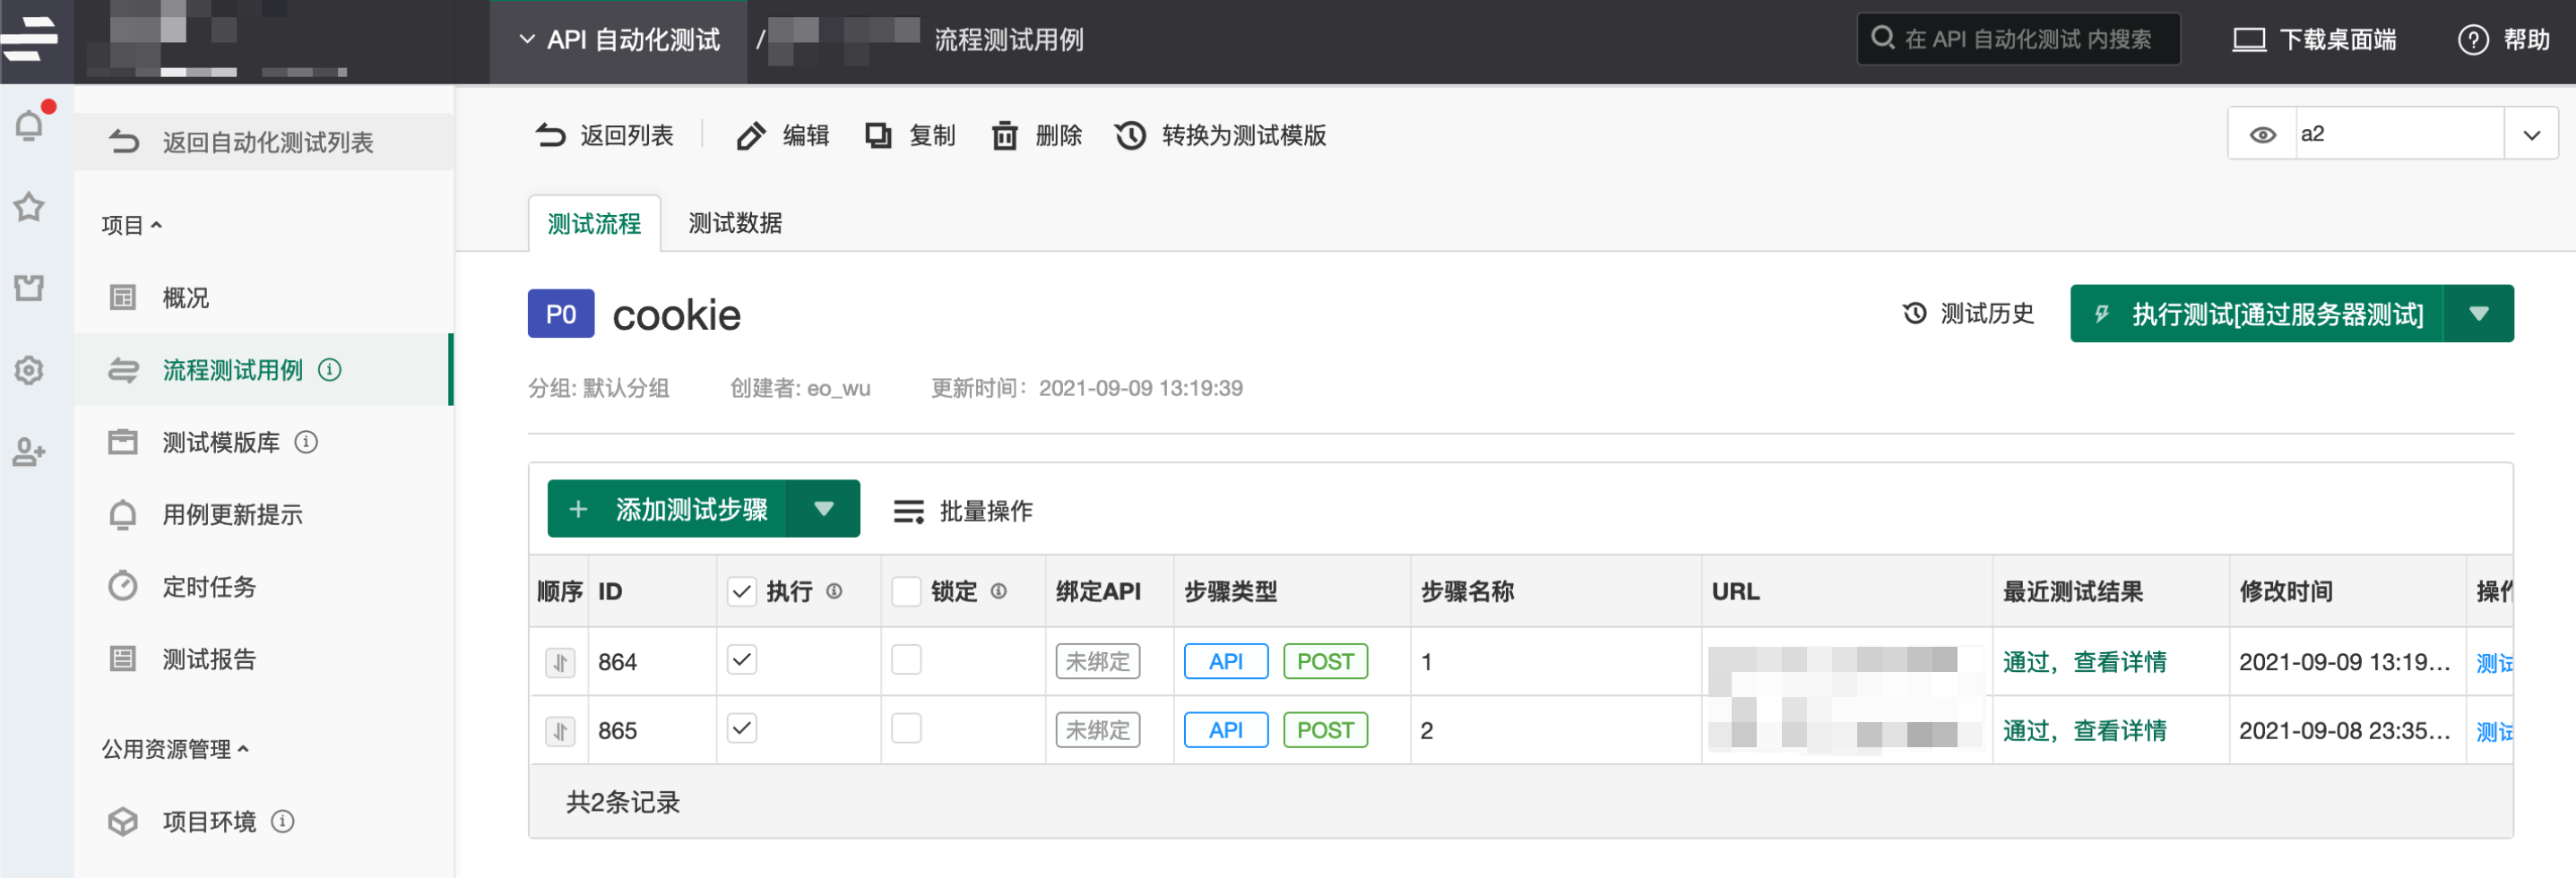Click the edit pencil icon in toolbar
Viewport: 2576px width, 878px height.
point(751,135)
